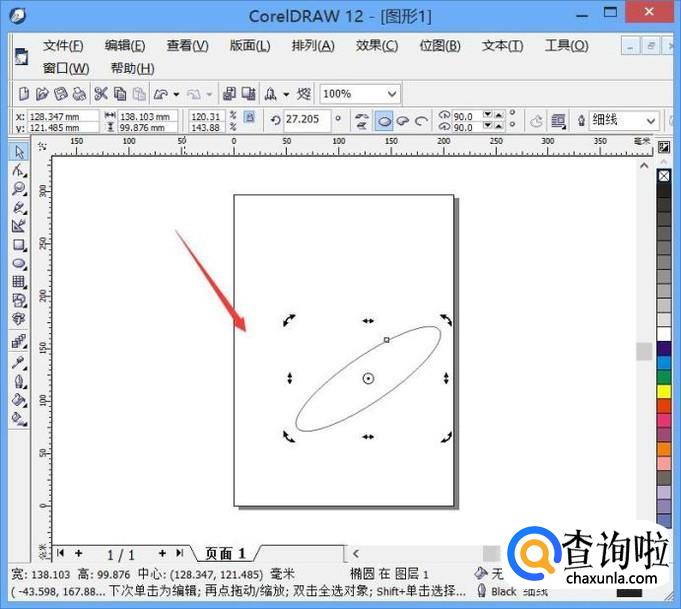Open the 位图(B) menu

click(439, 46)
